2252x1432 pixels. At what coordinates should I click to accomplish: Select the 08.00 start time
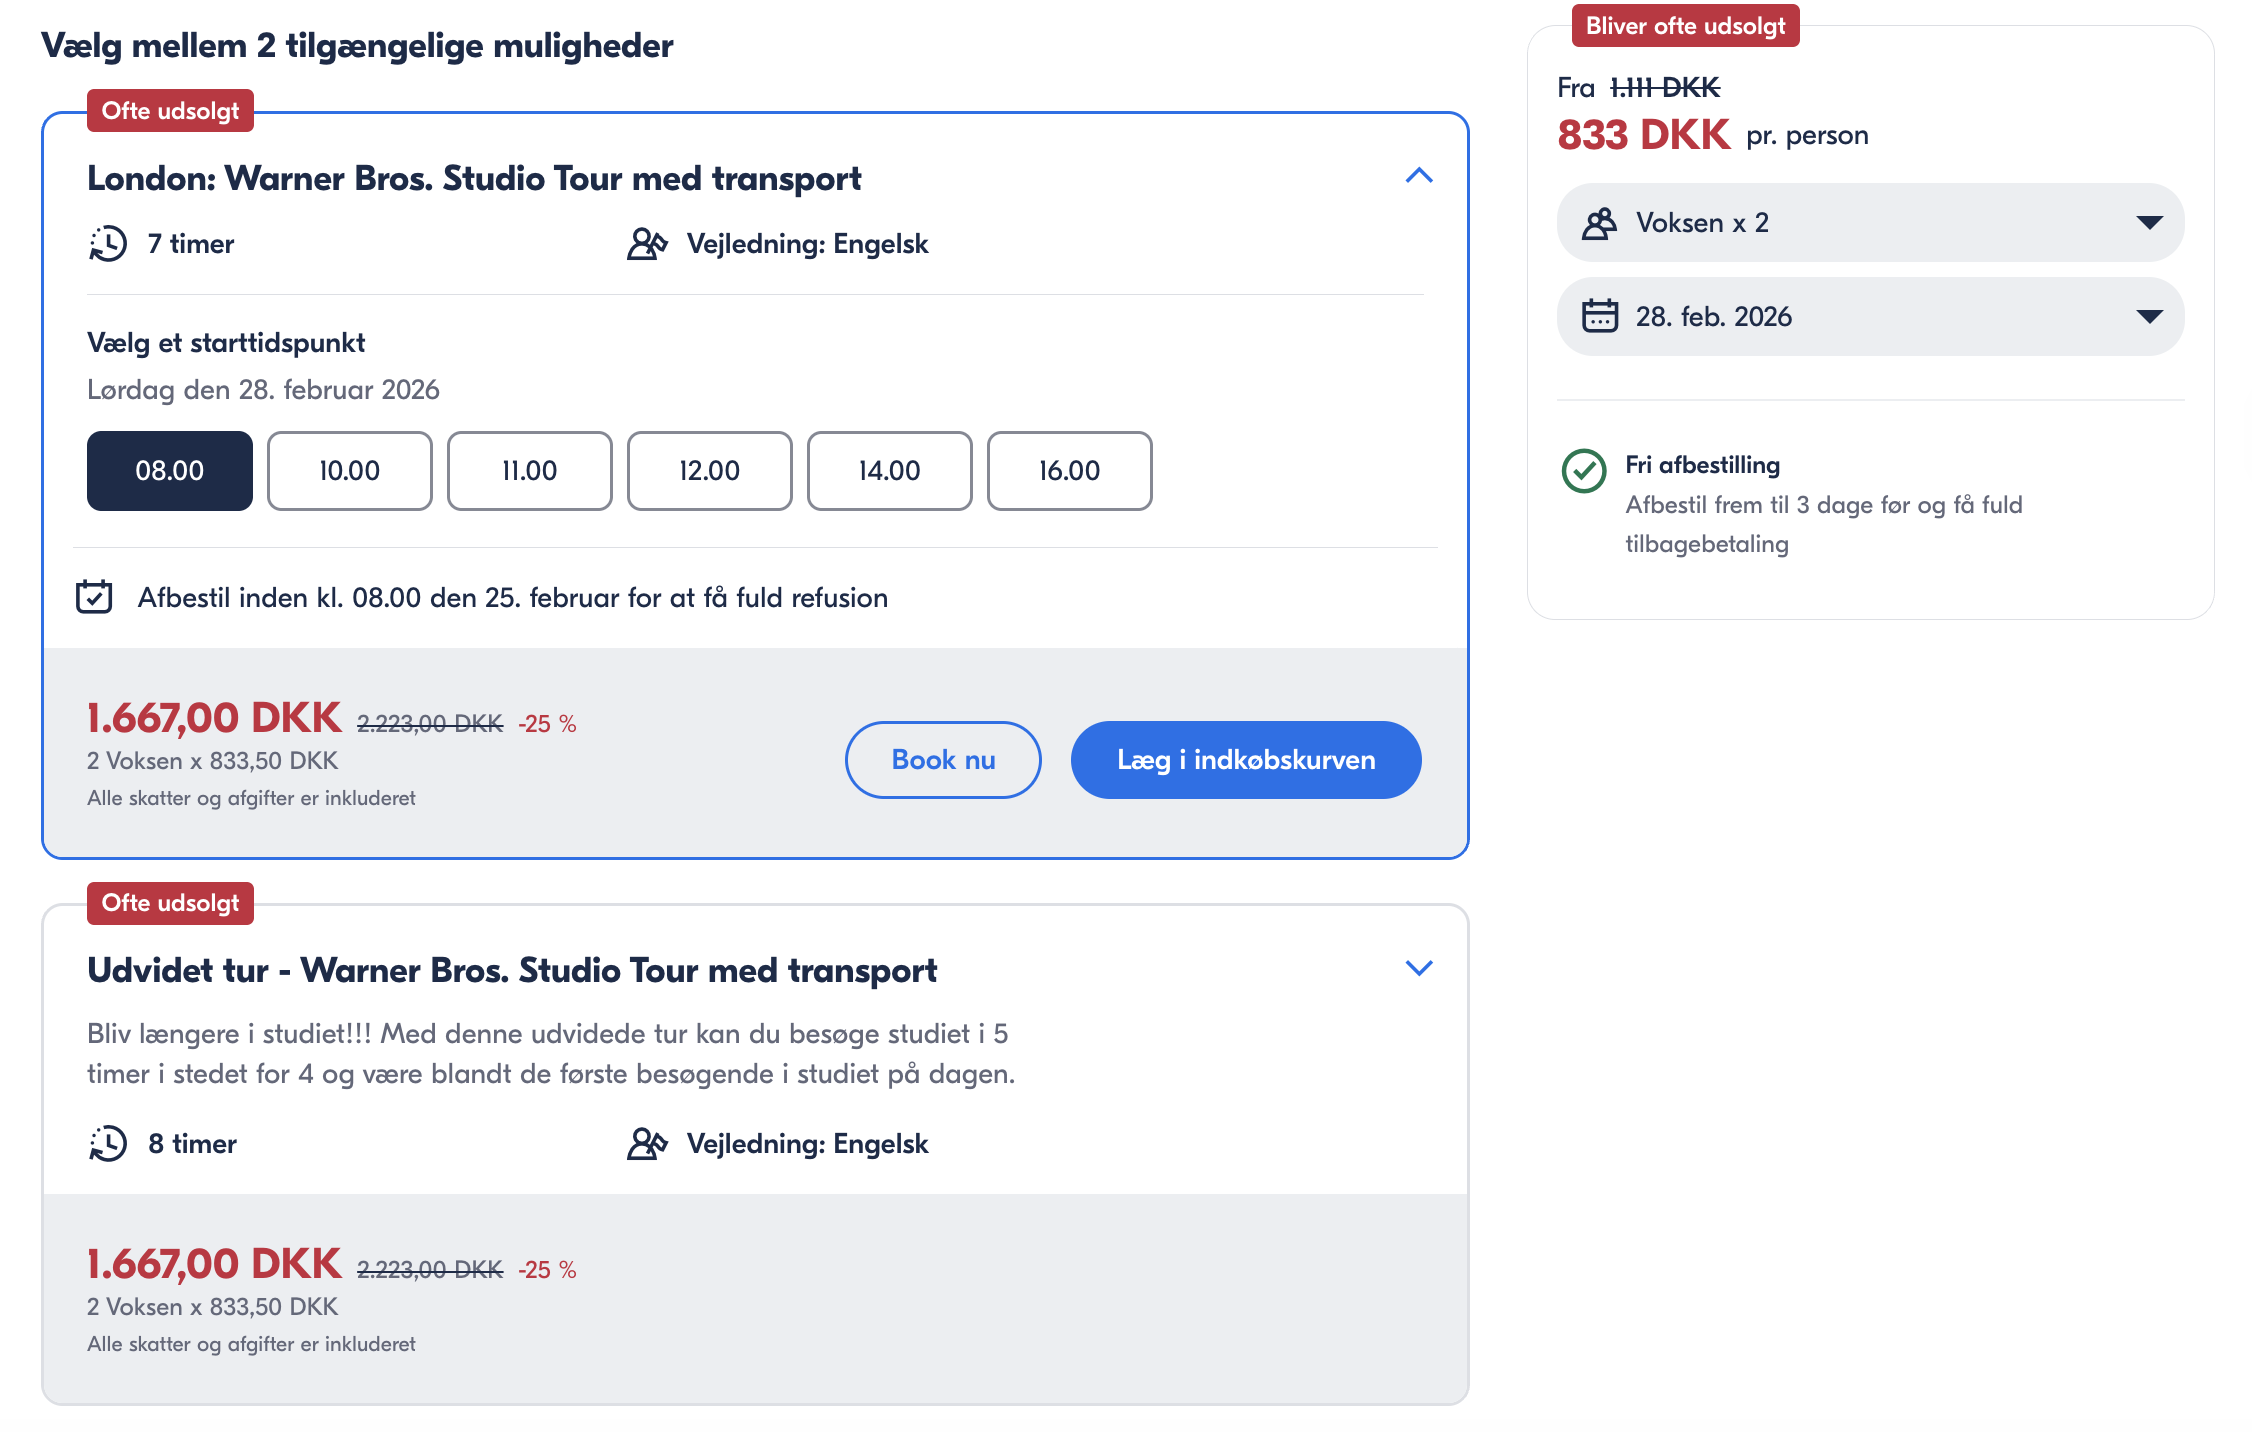coord(170,471)
